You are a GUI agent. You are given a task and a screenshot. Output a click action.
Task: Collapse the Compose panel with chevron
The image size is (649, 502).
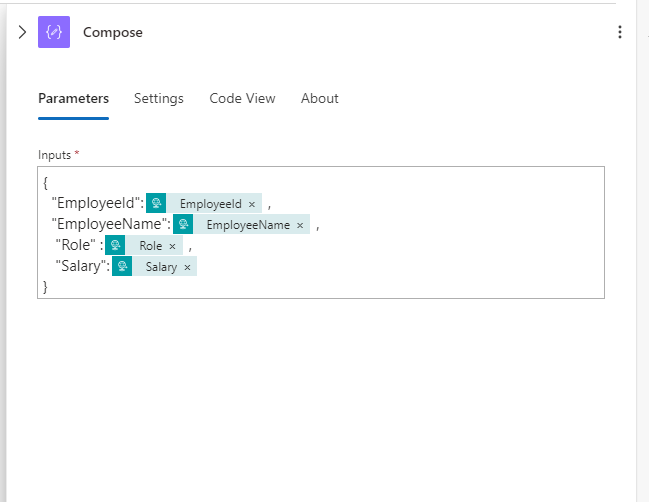click(x=22, y=32)
